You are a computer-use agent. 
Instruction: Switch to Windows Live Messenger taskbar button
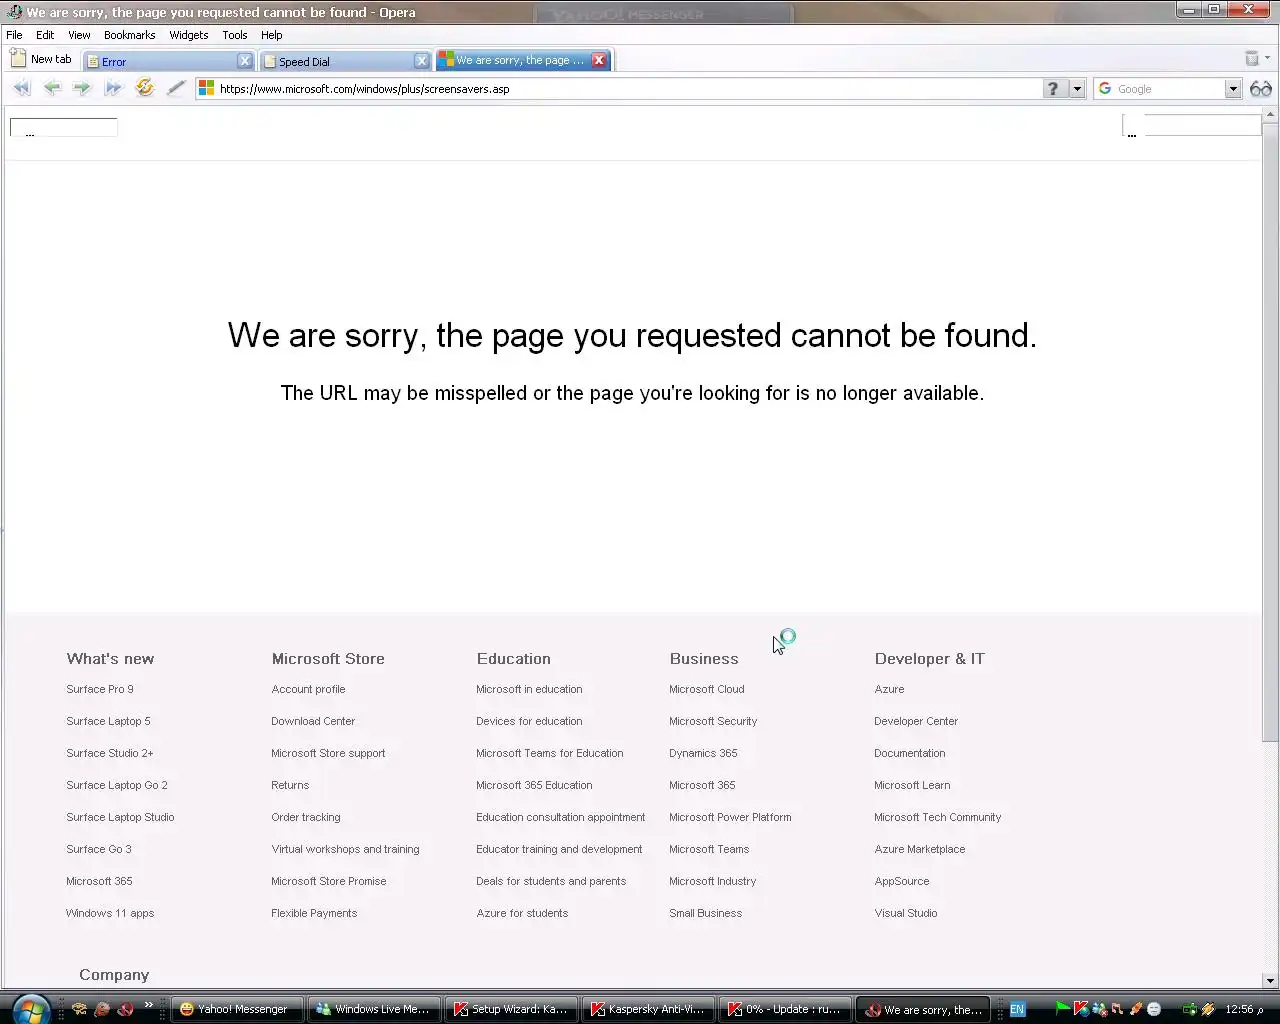point(373,1009)
